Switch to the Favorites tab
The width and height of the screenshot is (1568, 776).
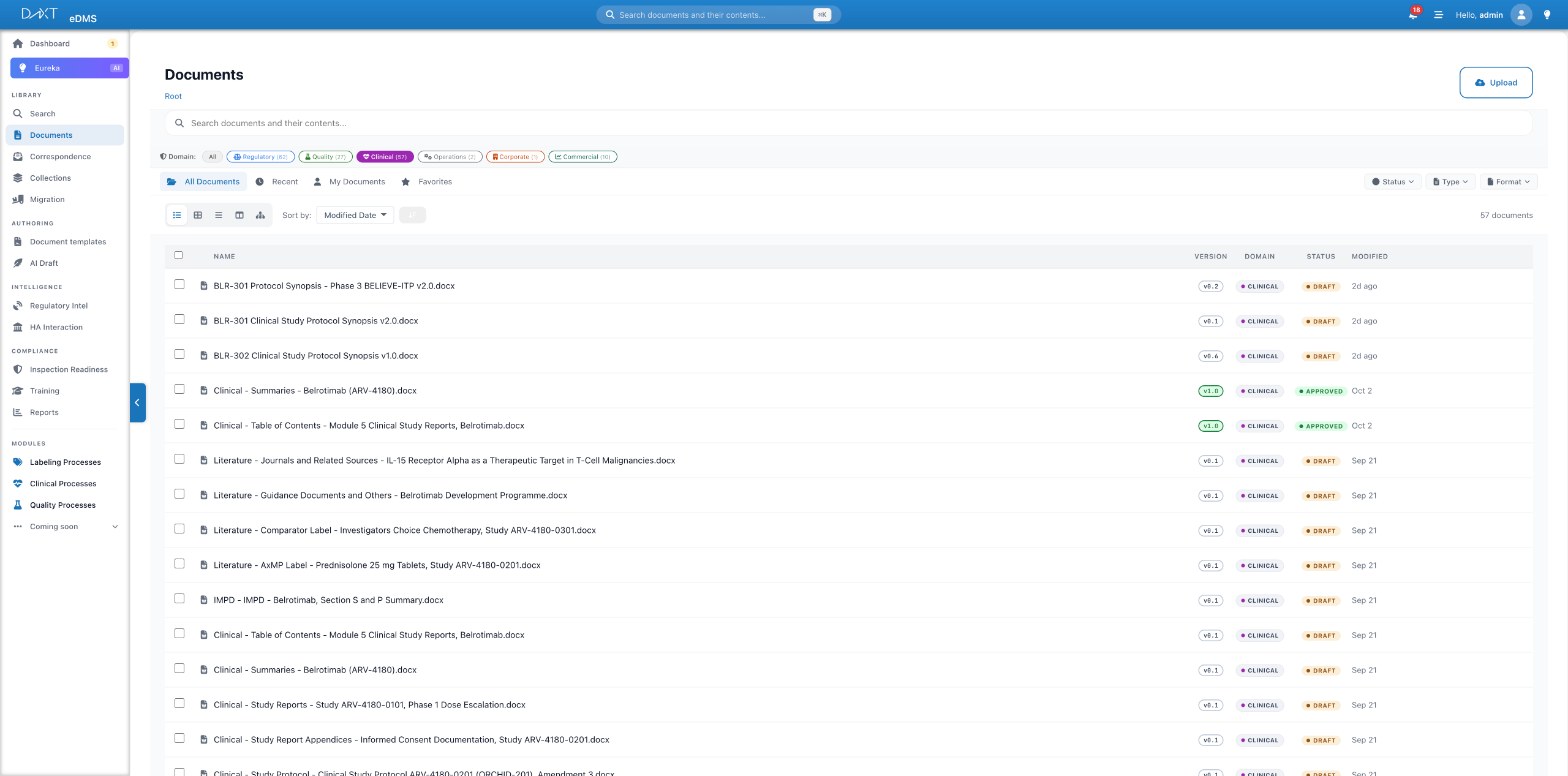pyautogui.click(x=427, y=182)
